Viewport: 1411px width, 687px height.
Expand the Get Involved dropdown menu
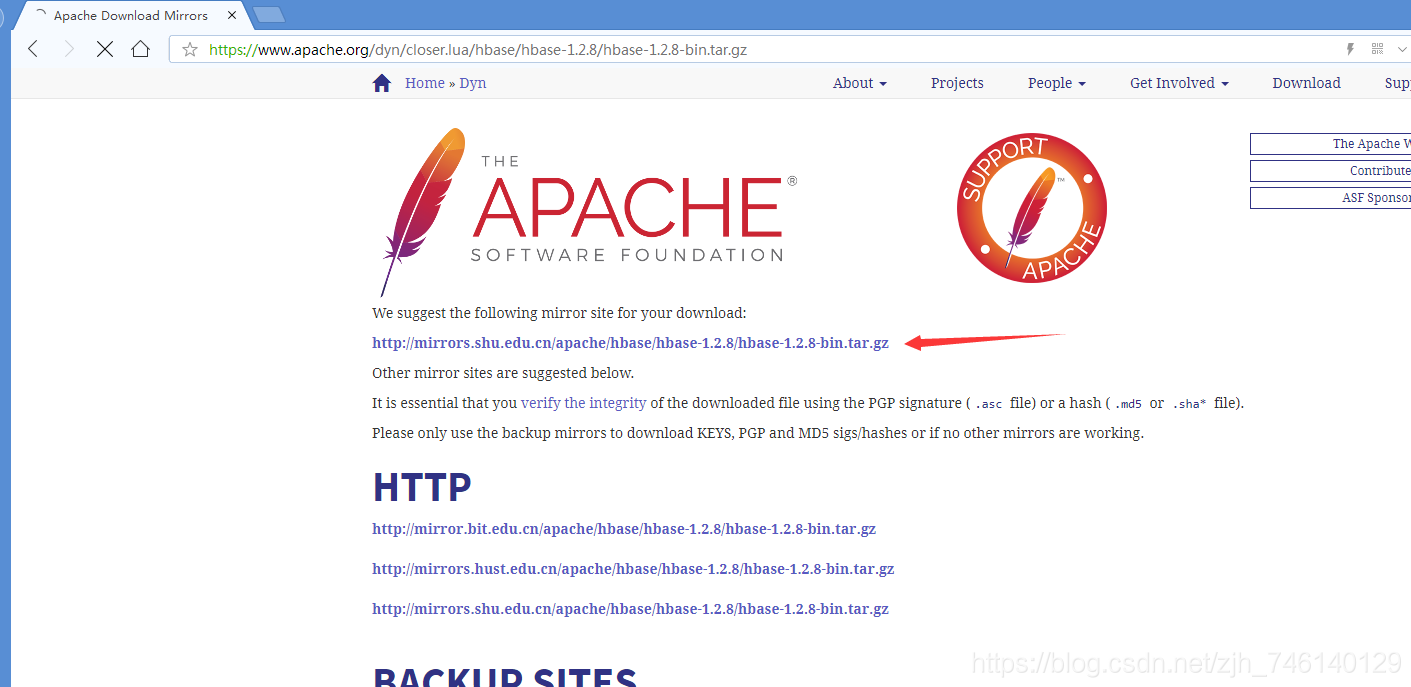(x=1180, y=83)
